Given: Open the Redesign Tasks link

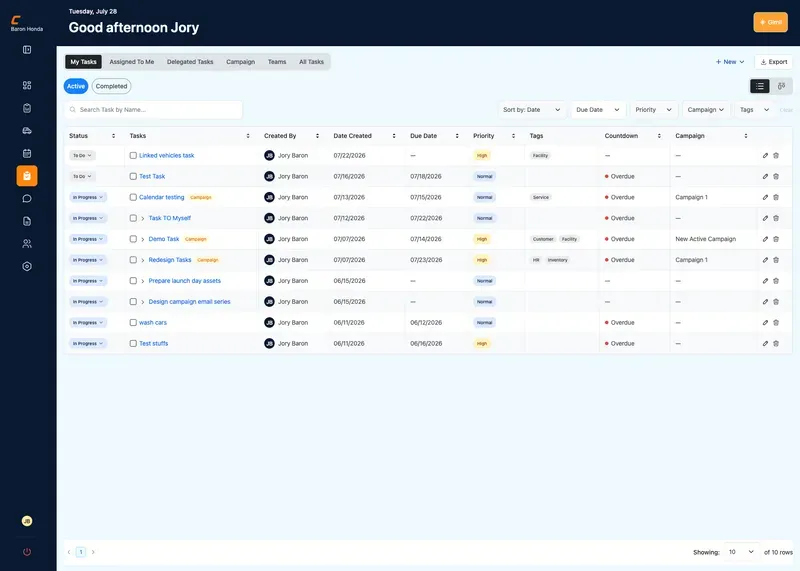Looking at the screenshot, I should pos(170,260).
